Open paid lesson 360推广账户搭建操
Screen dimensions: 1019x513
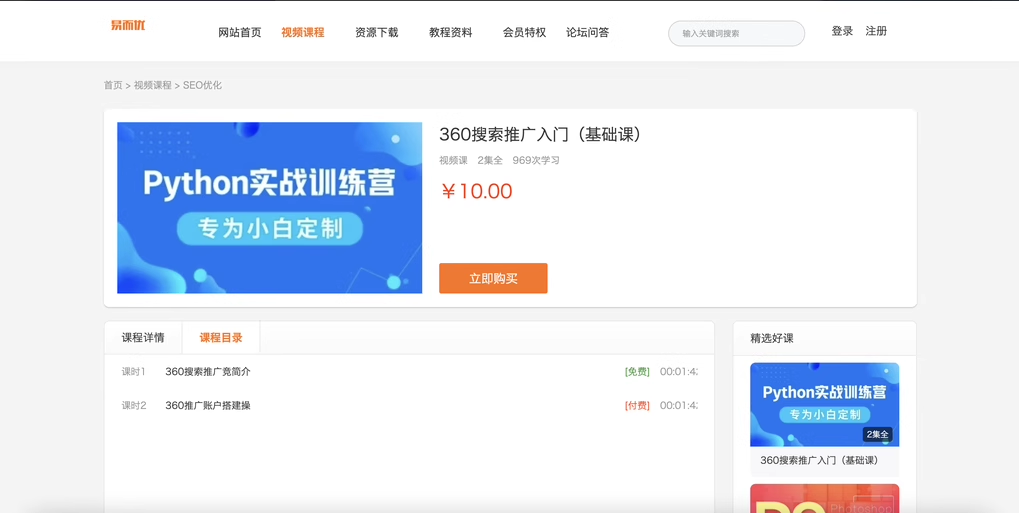[208, 406]
